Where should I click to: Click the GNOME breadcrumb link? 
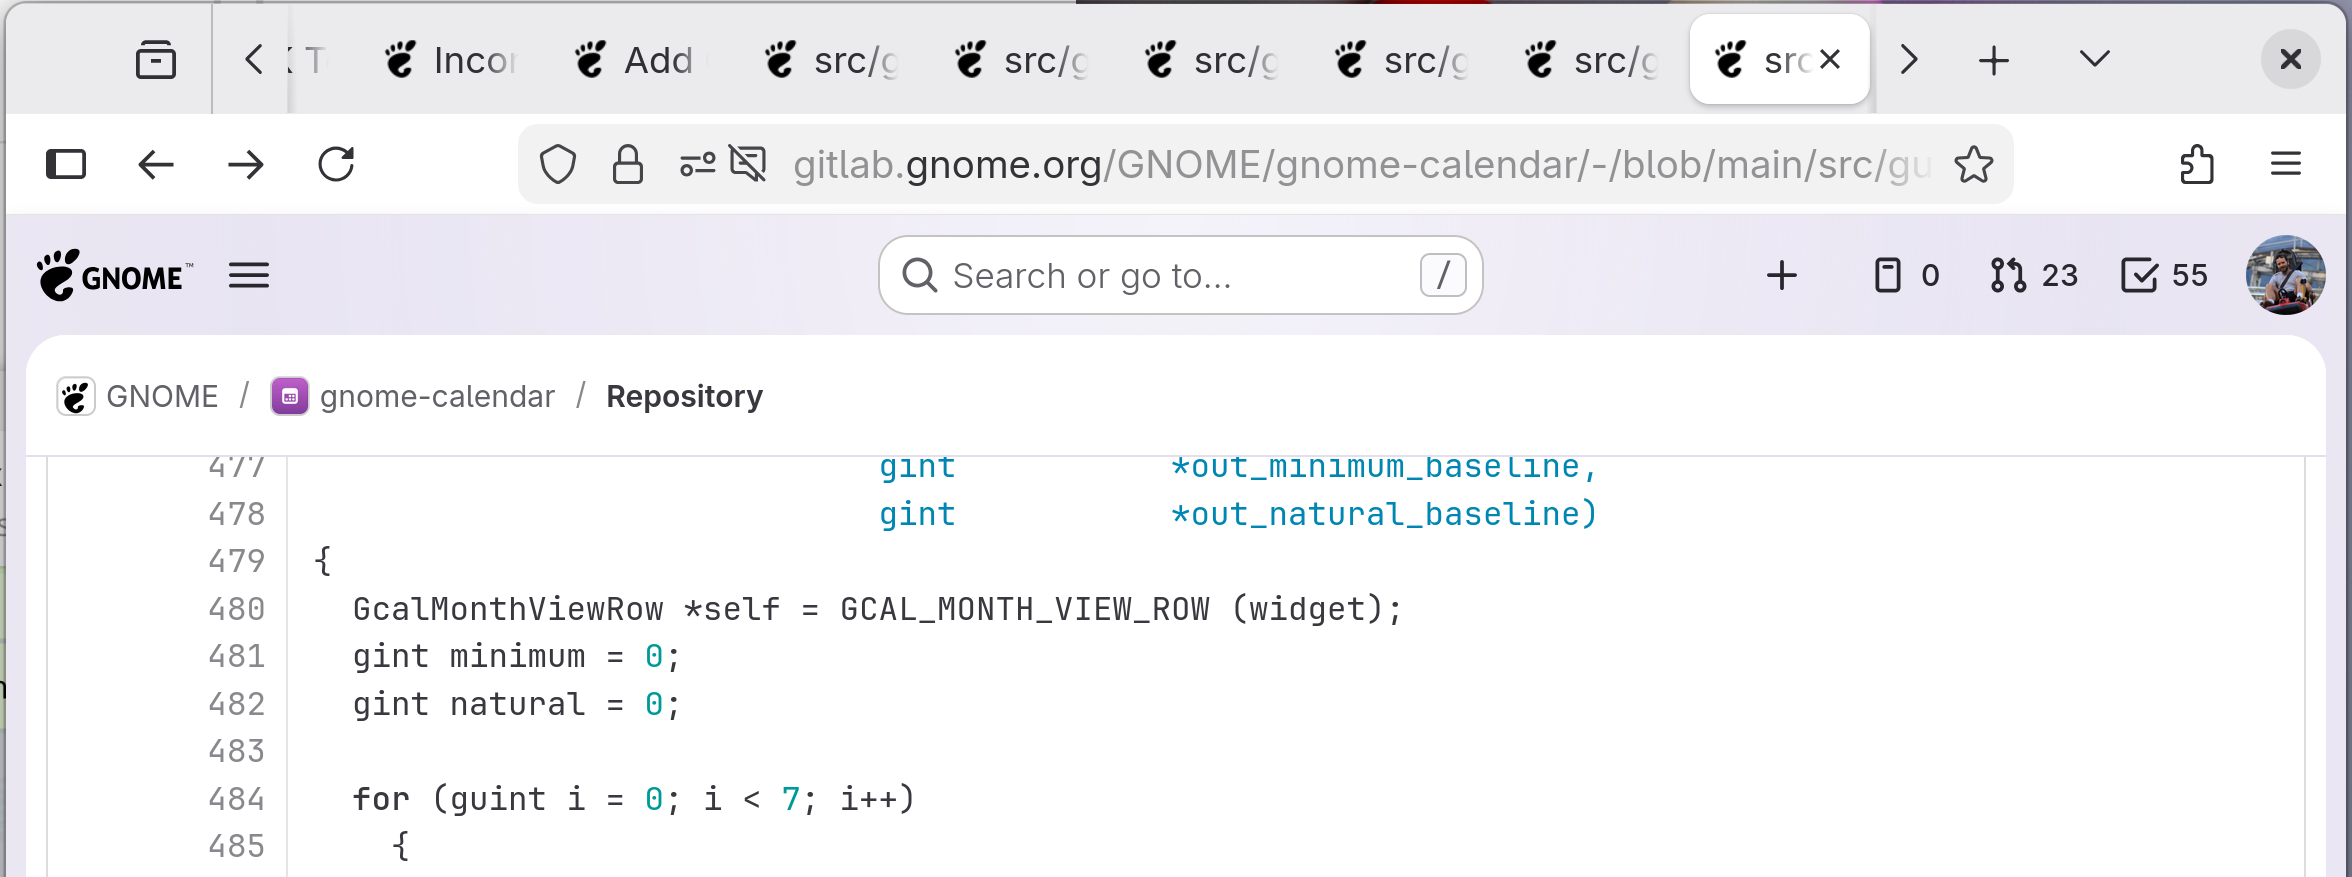click(161, 397)
